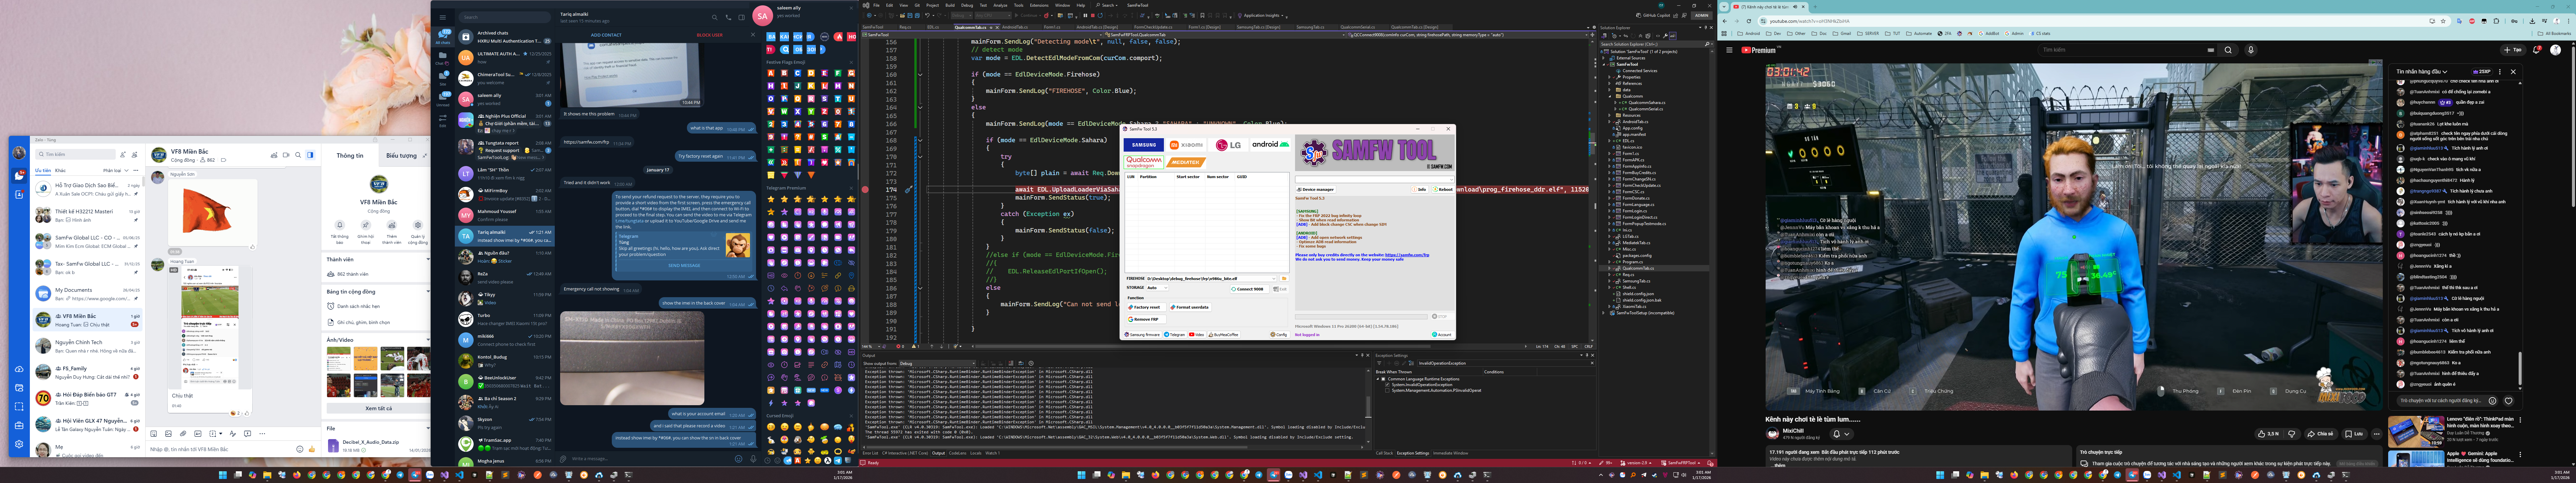This screenshot has width=2576, height=483.
Task: Bookmark page with star icon
Action: click(2443, 21)
